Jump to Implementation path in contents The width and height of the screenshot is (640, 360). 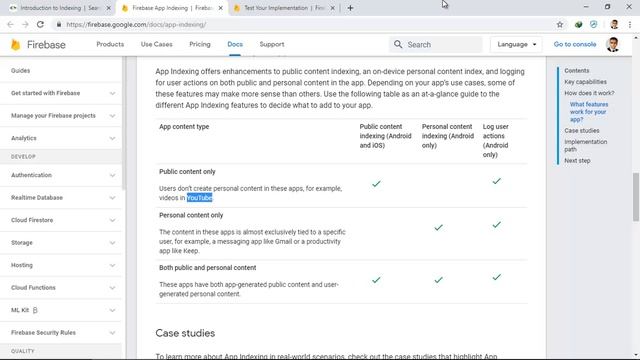(x=585, y=145)
